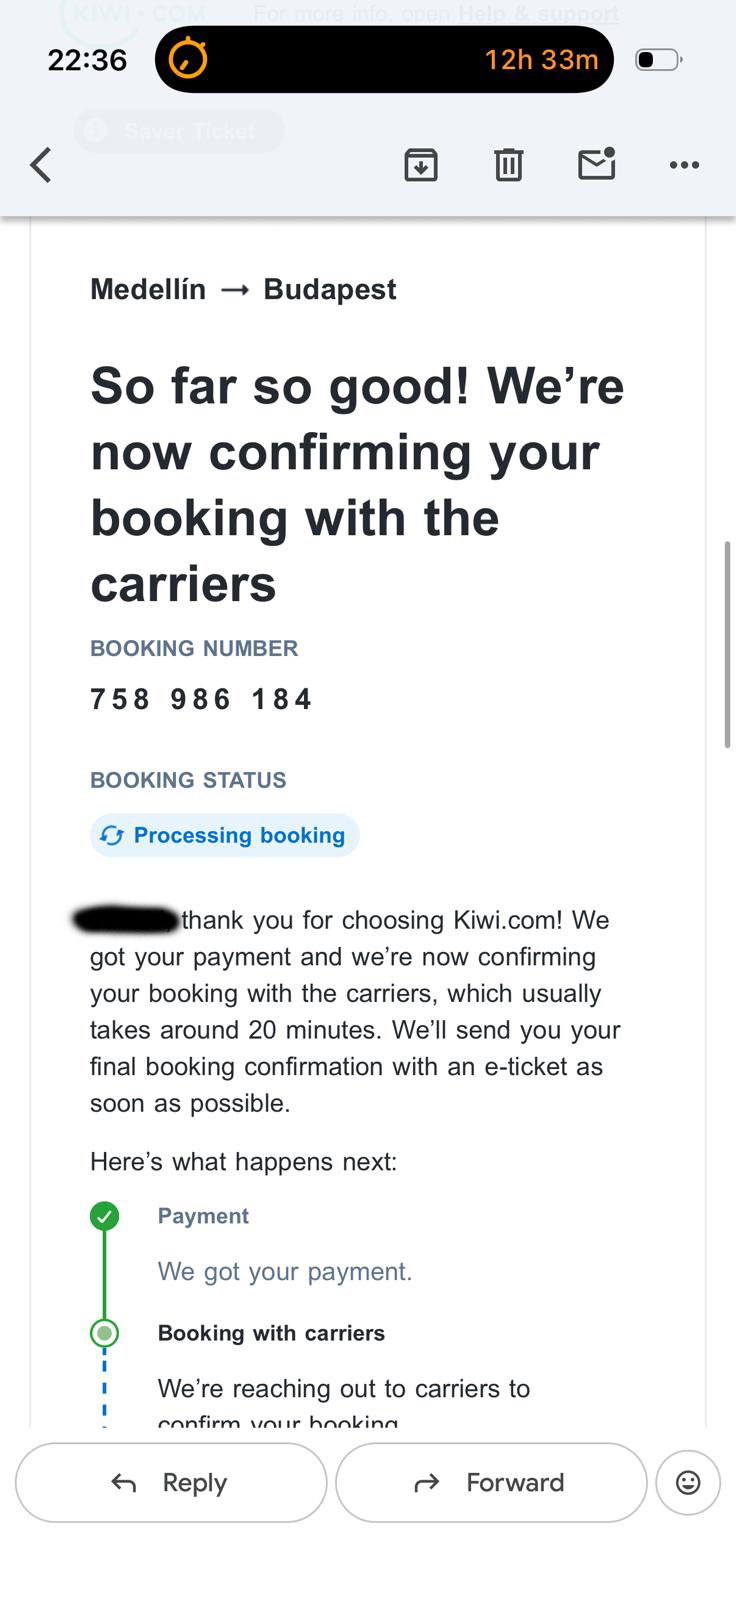Tap the 12h 33m timer countdown

[541, 60]
